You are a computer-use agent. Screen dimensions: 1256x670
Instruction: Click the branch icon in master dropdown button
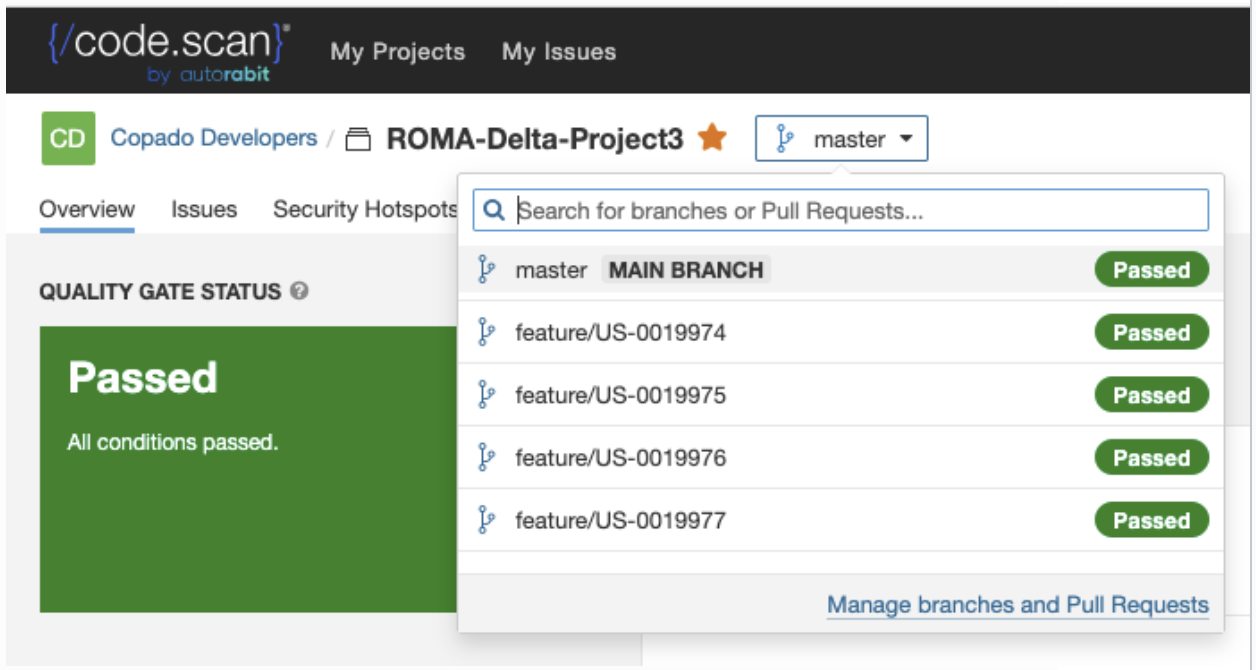click(785, 139)
